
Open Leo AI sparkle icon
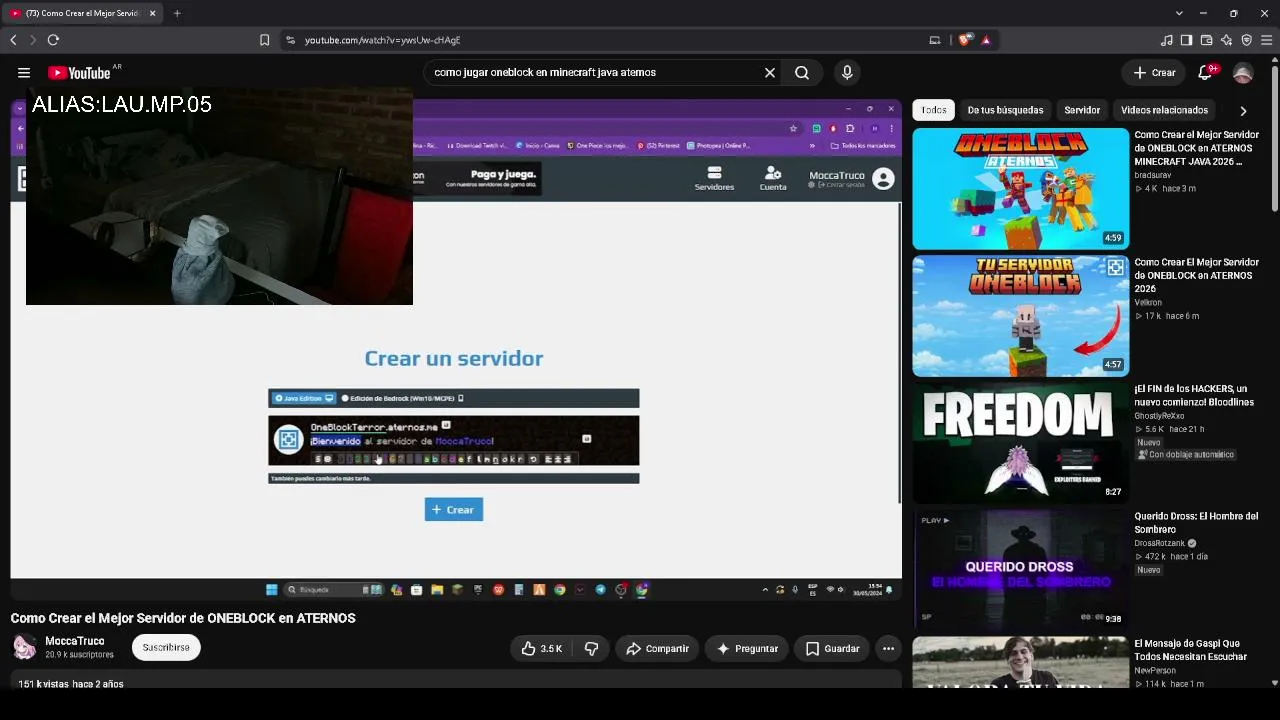(x=1226, y=40)
